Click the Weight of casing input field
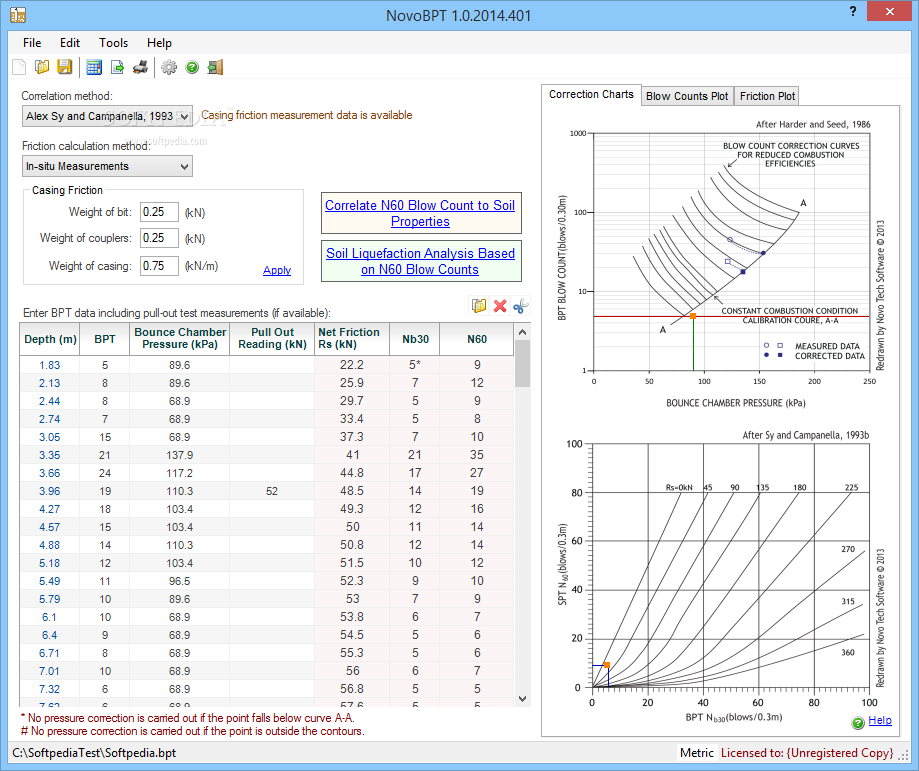 click(x=159, y=266)
